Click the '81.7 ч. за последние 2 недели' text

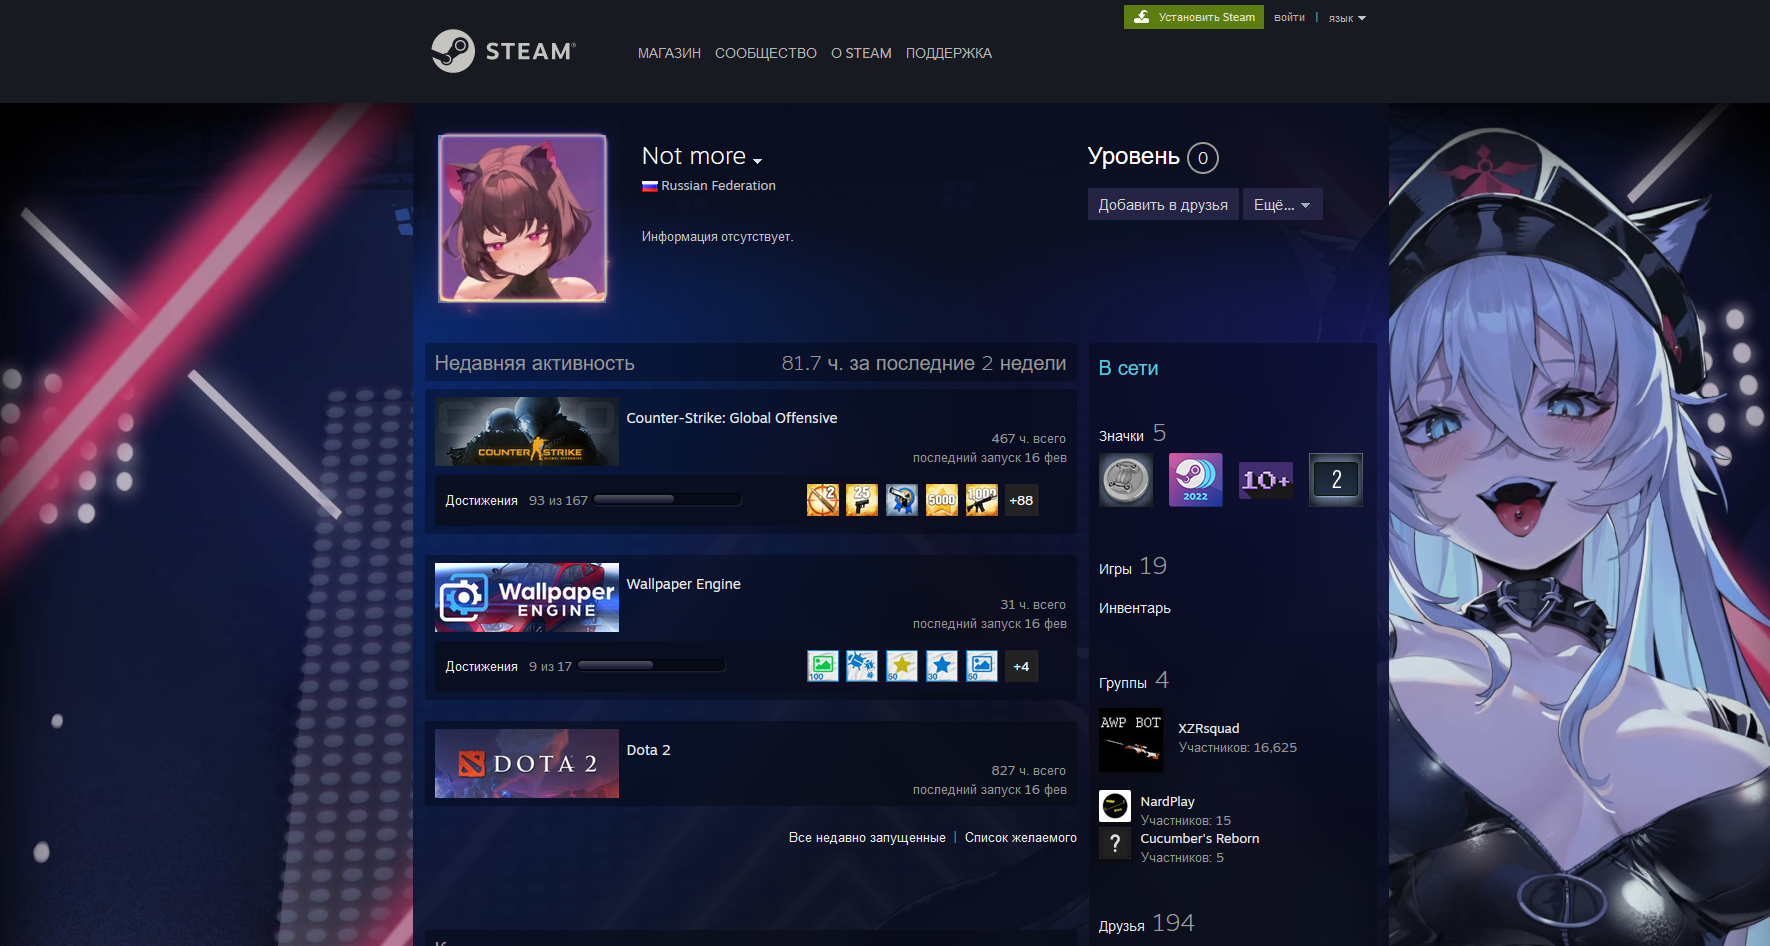point(924,363)
